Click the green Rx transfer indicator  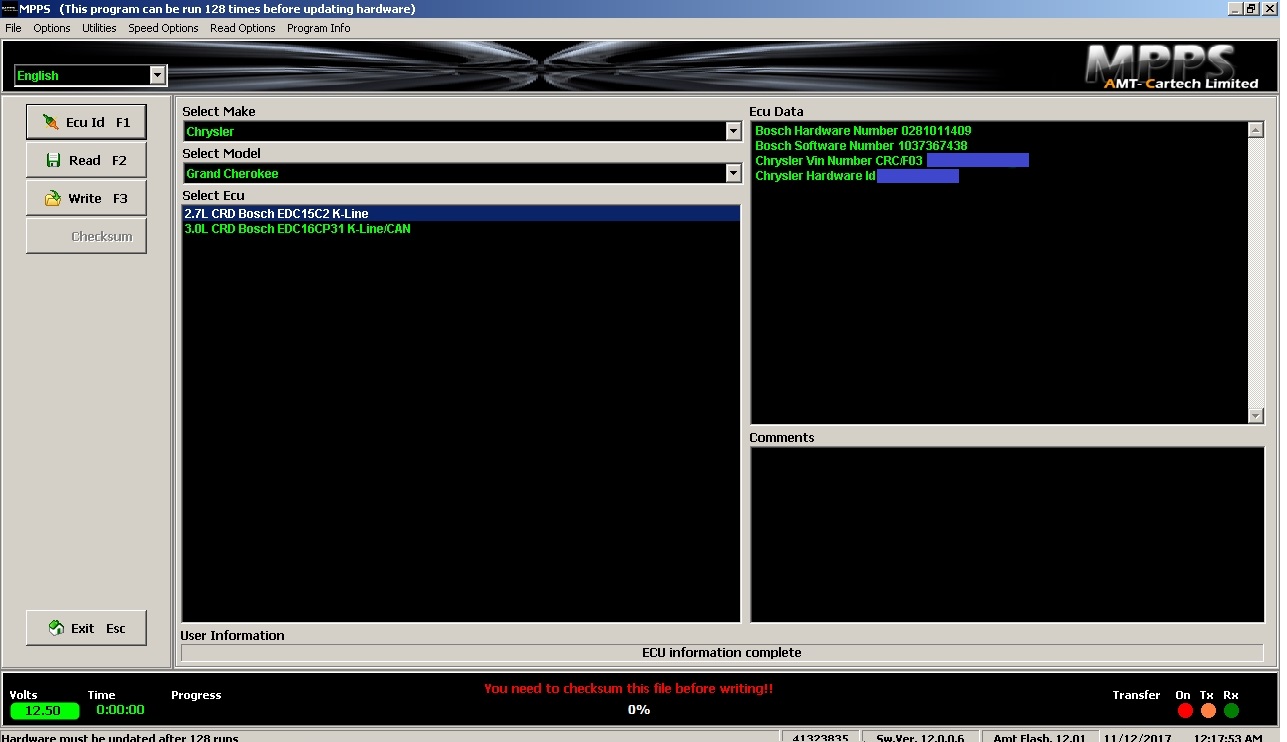coord(1231,710)
